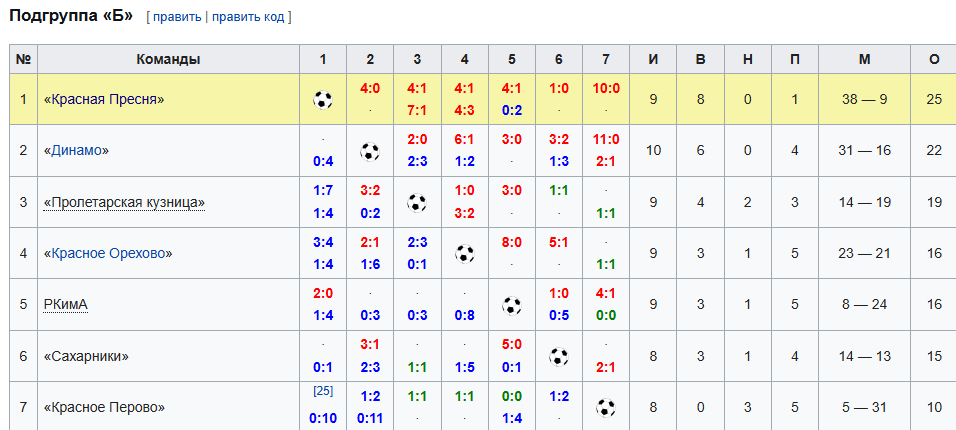Open the «править код» source edit link
The image size is (956, 430).
[x=248, y=17]
